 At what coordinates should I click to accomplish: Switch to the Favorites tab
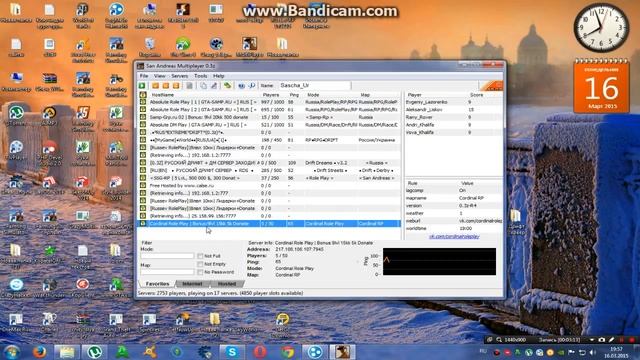click(x=158, y=284)
